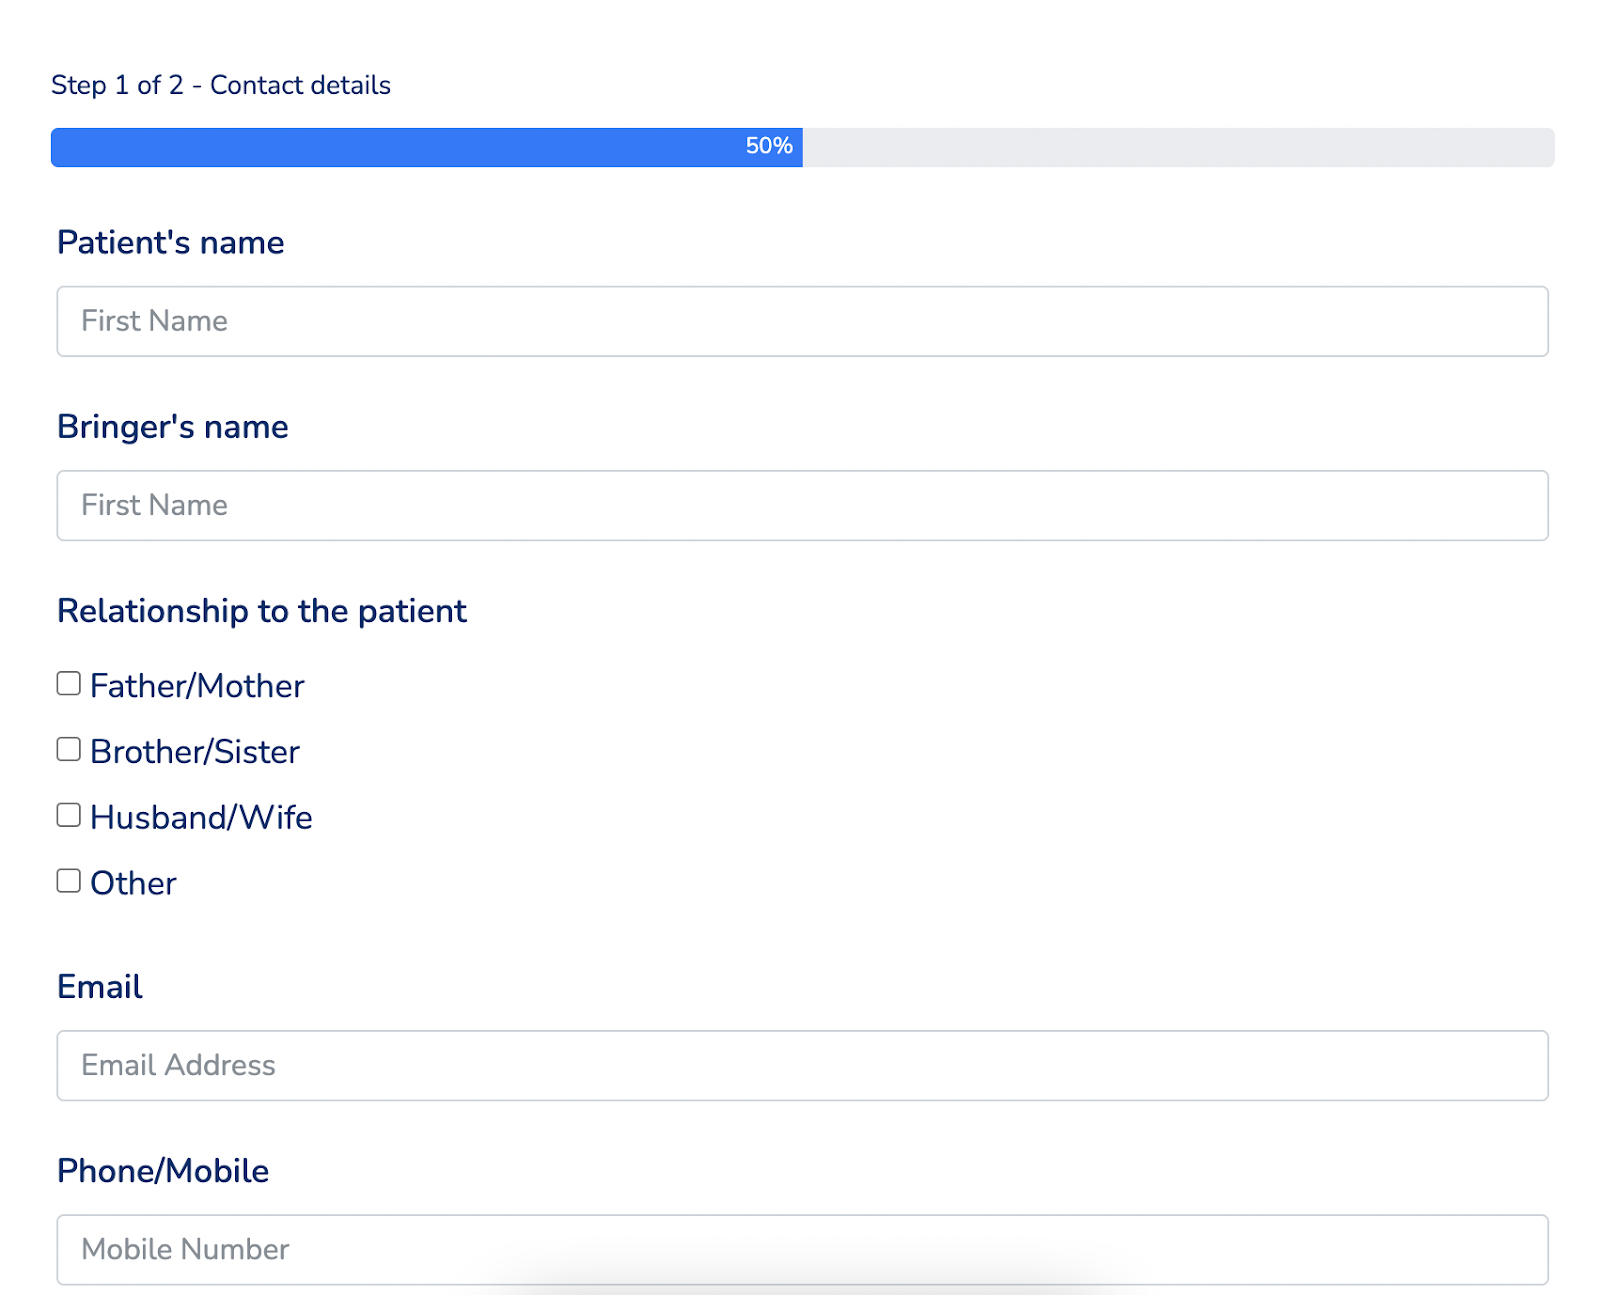The height and width of the screenshot is (1295, 1600).
Task: Select the Other relationship checkbox
Action: pyautogui.click(x=68, y=881)
